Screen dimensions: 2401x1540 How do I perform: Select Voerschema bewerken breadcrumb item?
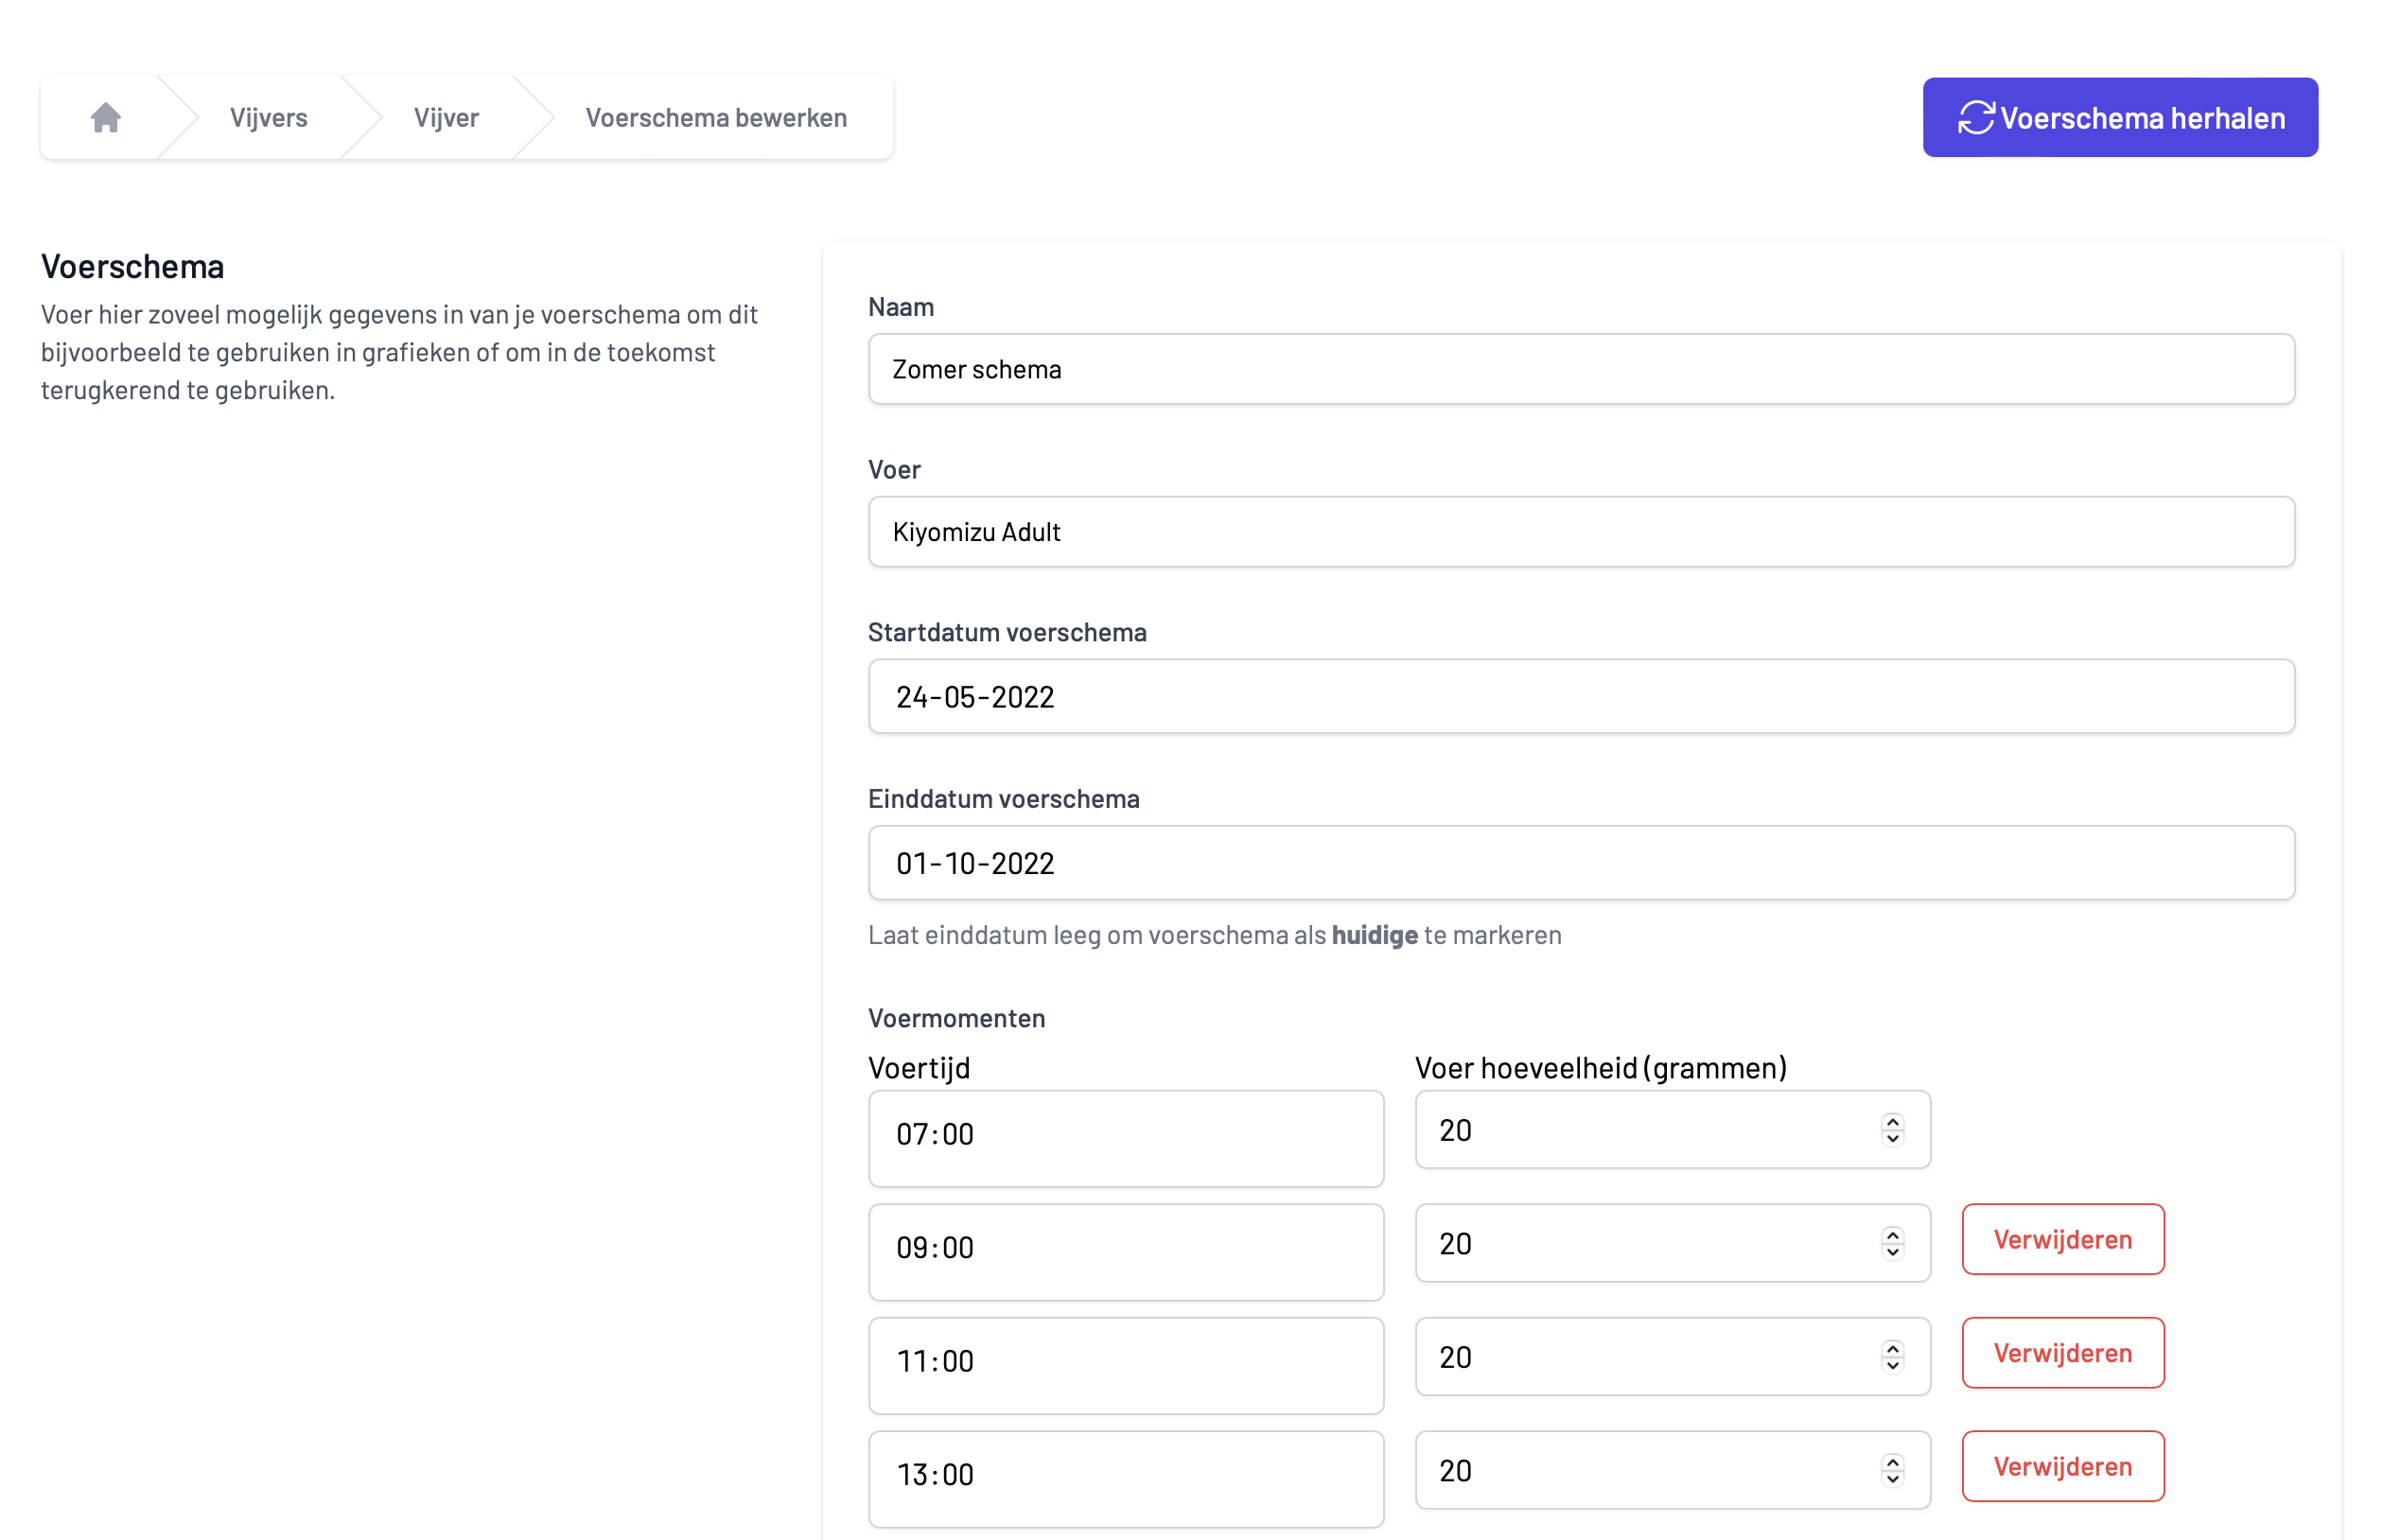pos(715,118)
